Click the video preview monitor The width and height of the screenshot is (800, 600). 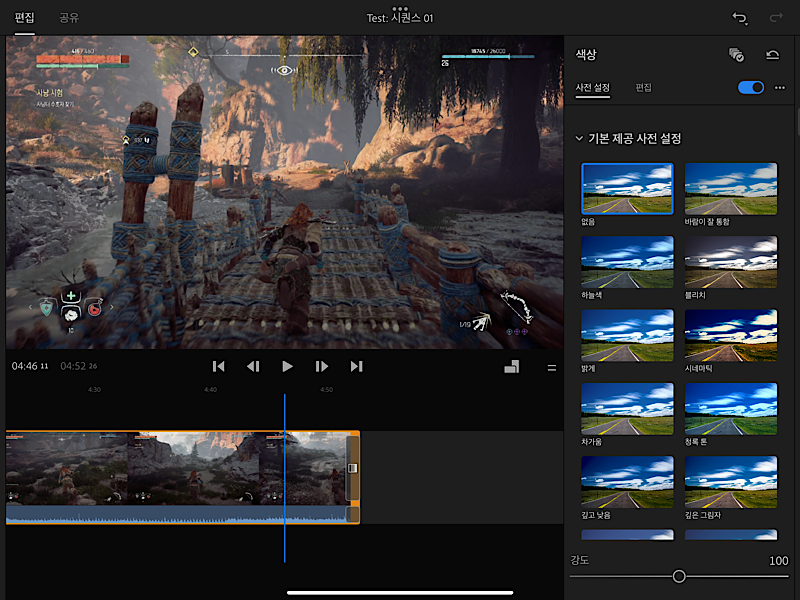tap(285, 192)
